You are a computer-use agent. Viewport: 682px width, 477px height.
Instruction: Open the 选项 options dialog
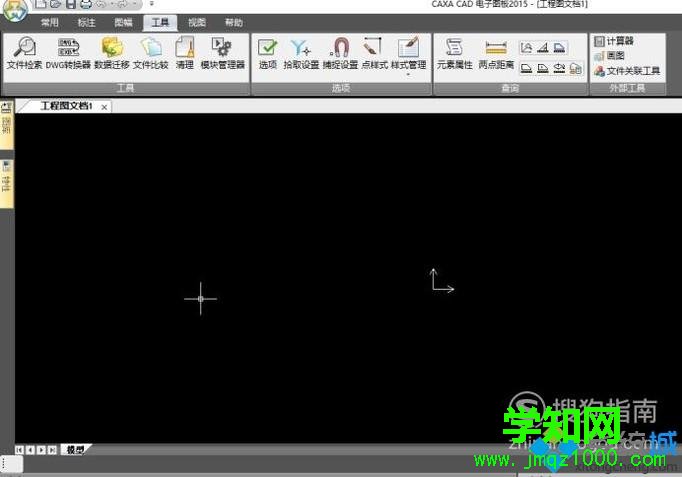coord(267,53)
